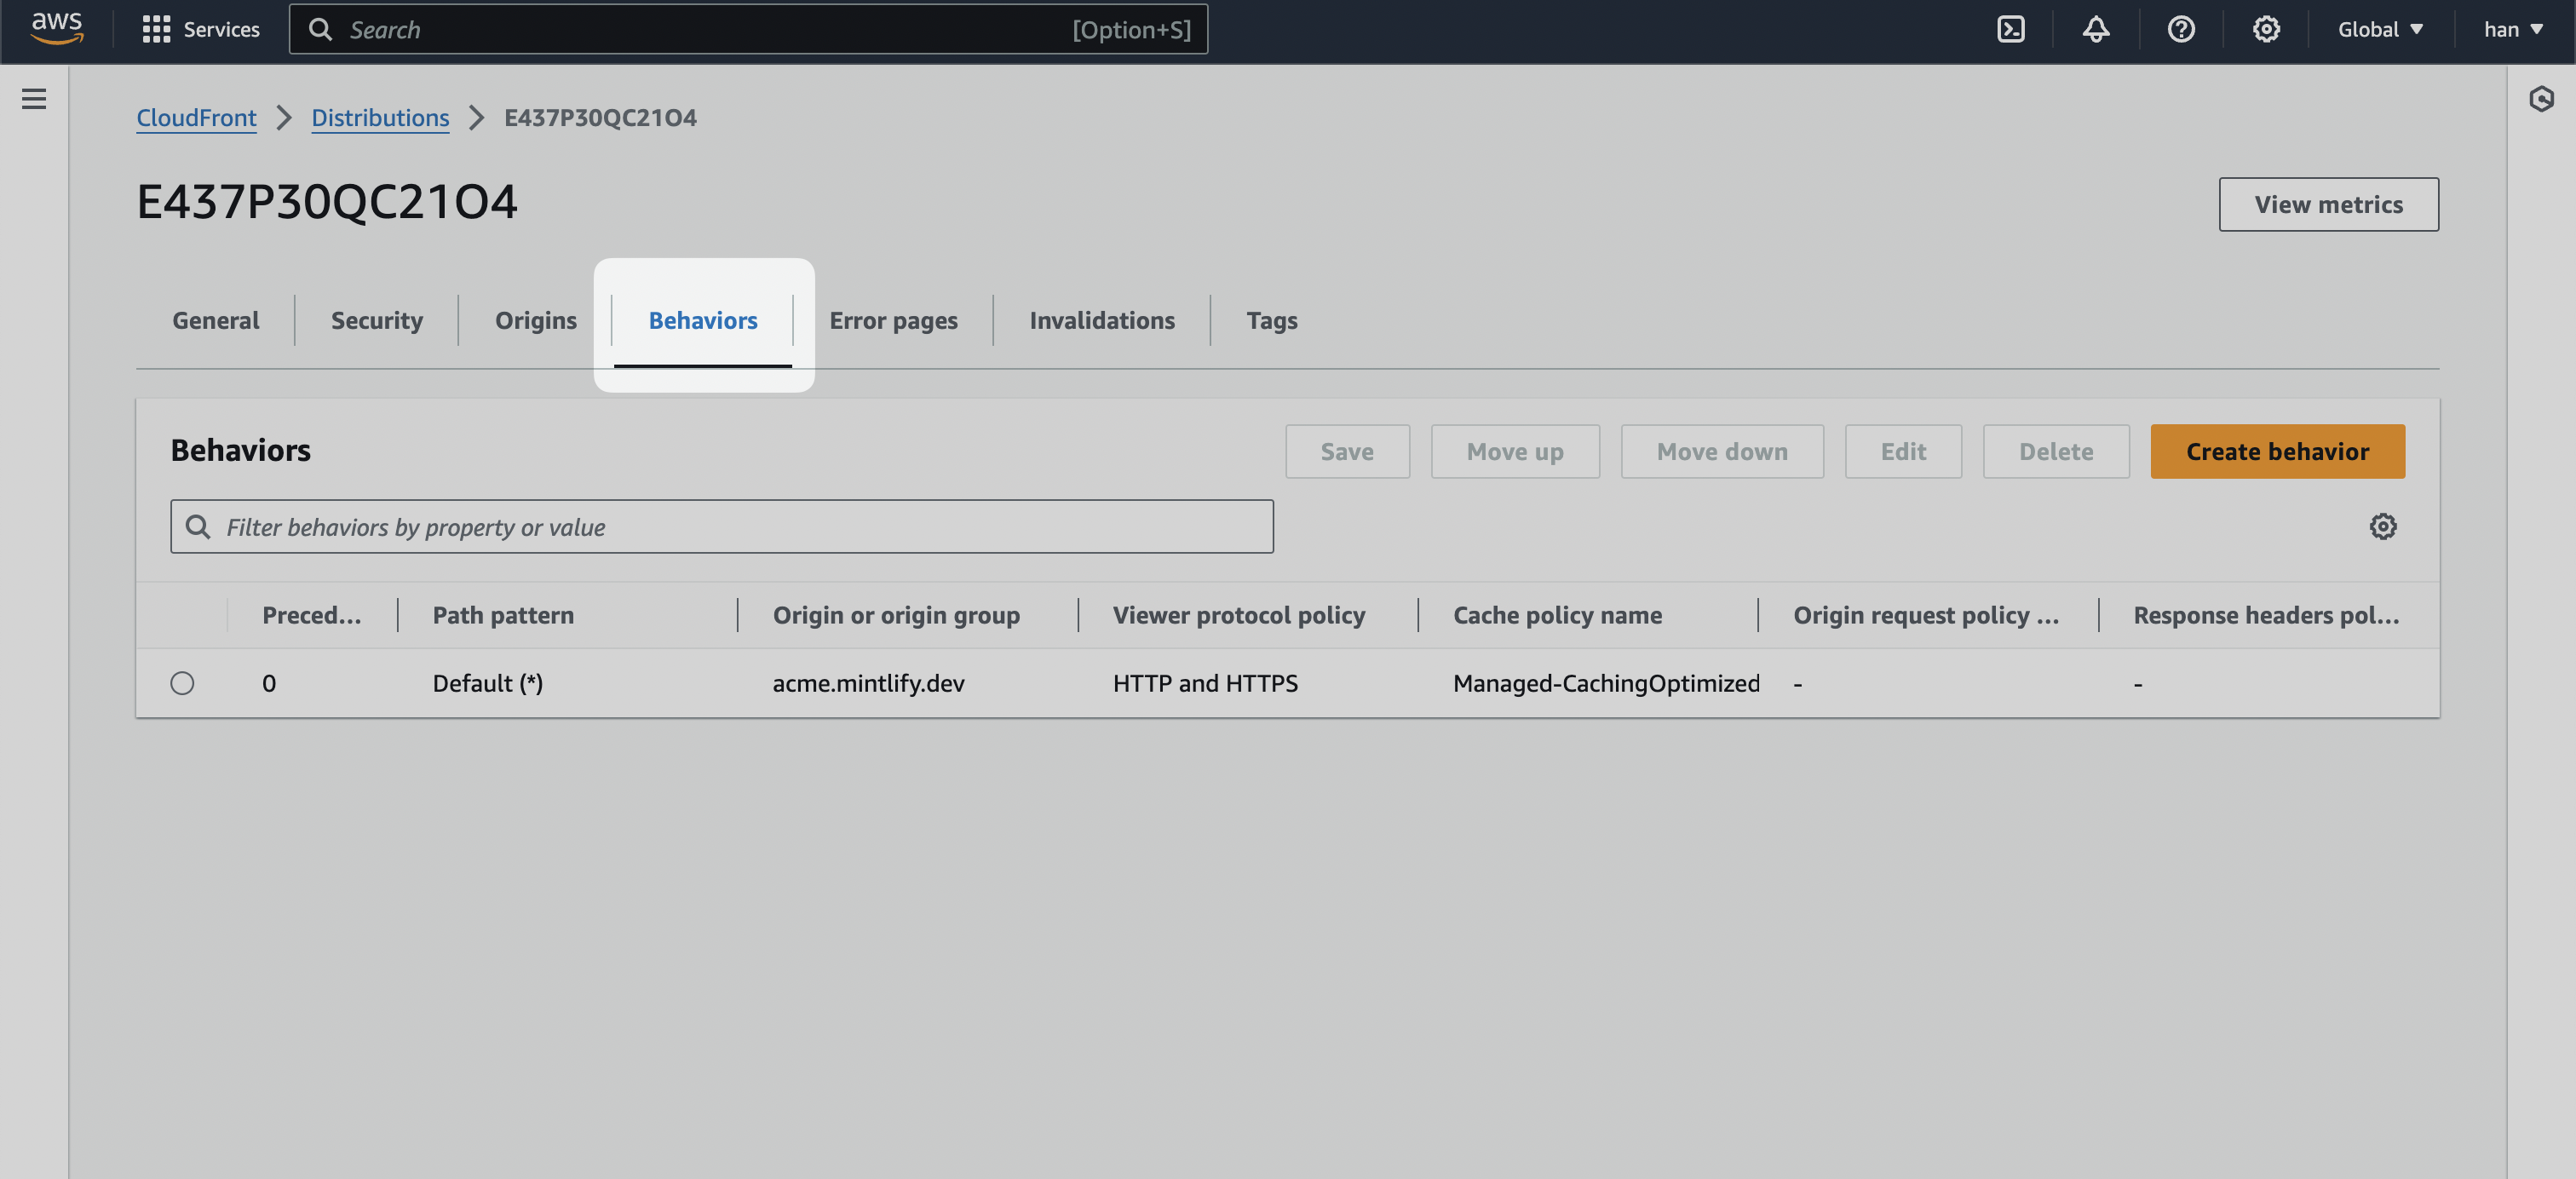The image size is (2576, 1179).
Task: Open the Help menu question mark icon
Action: click(x=2180, y=29)
